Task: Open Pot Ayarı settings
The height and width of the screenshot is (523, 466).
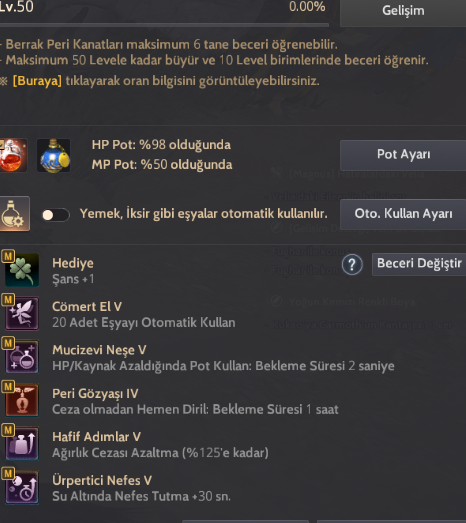Action: 403,155
